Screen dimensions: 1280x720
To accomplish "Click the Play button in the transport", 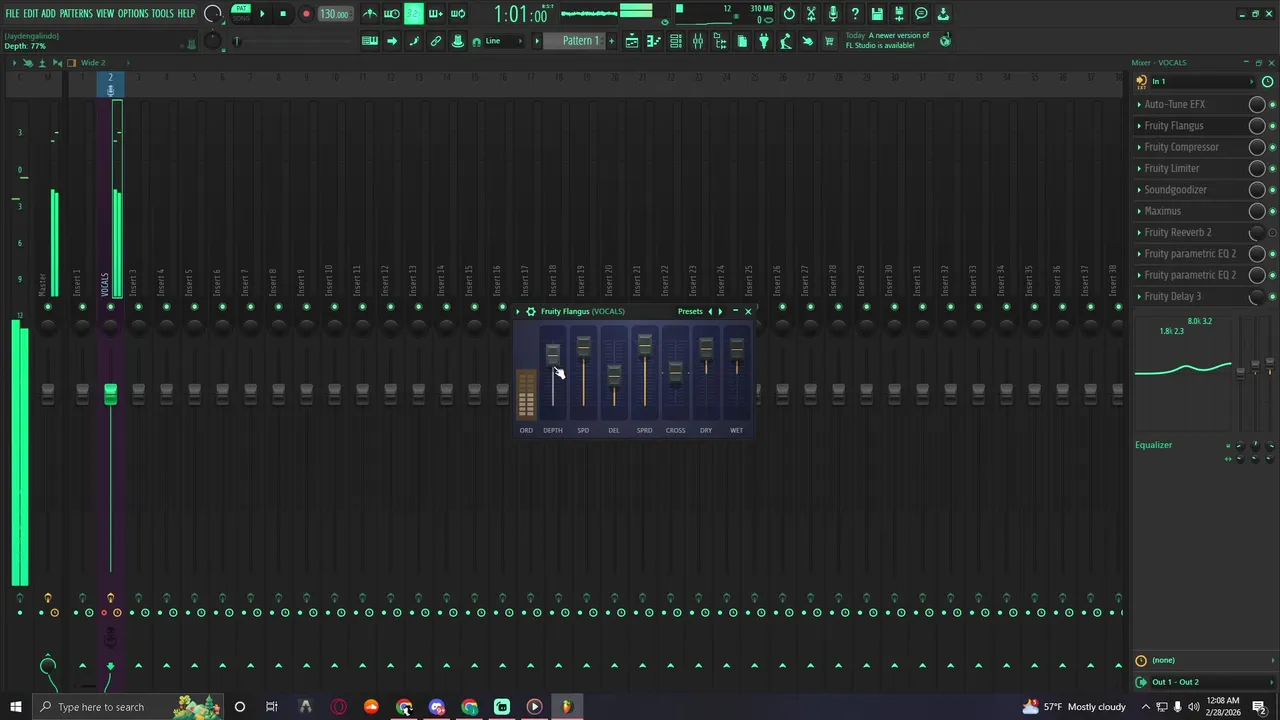I will (262, 14).
